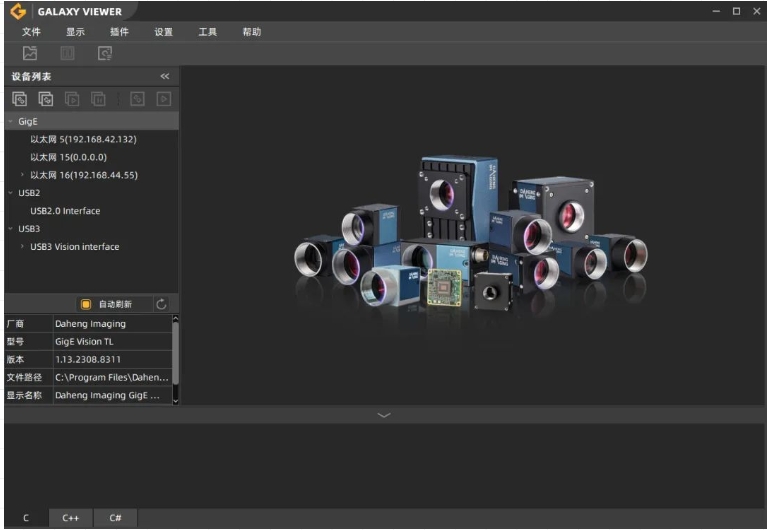Click the start all acquisition icon
The image size is (767, 530).
pos(72,99)
